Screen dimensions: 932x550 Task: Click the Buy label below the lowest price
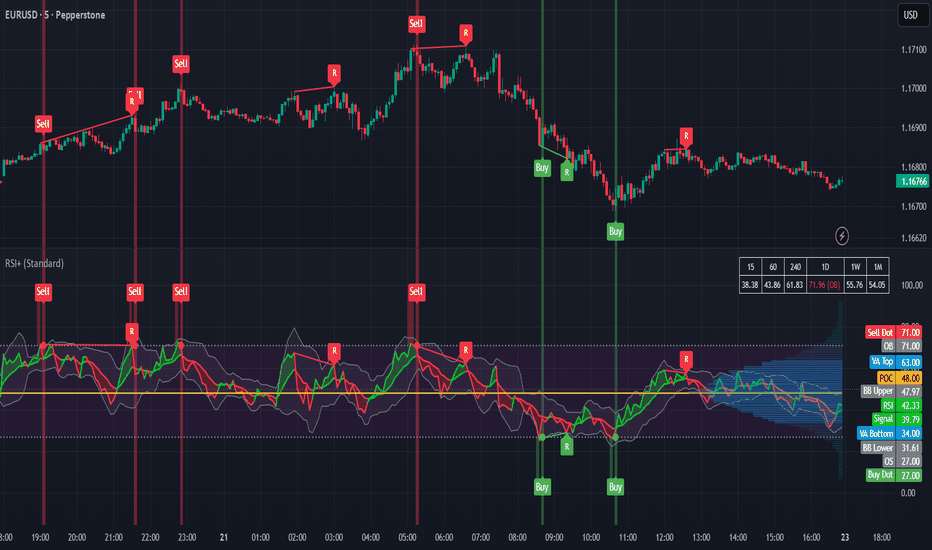pyautogui.click(x=615, y=231)
